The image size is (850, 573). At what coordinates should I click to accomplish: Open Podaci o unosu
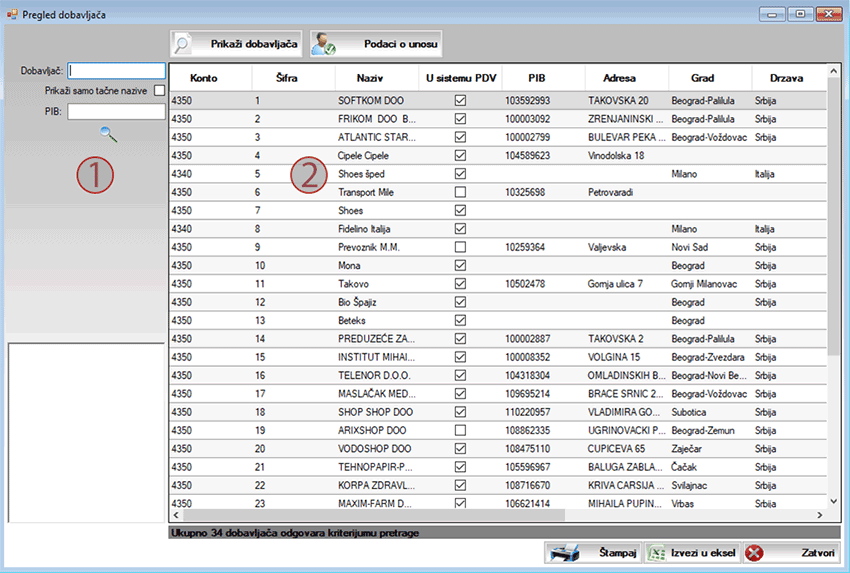click(376, 44)
